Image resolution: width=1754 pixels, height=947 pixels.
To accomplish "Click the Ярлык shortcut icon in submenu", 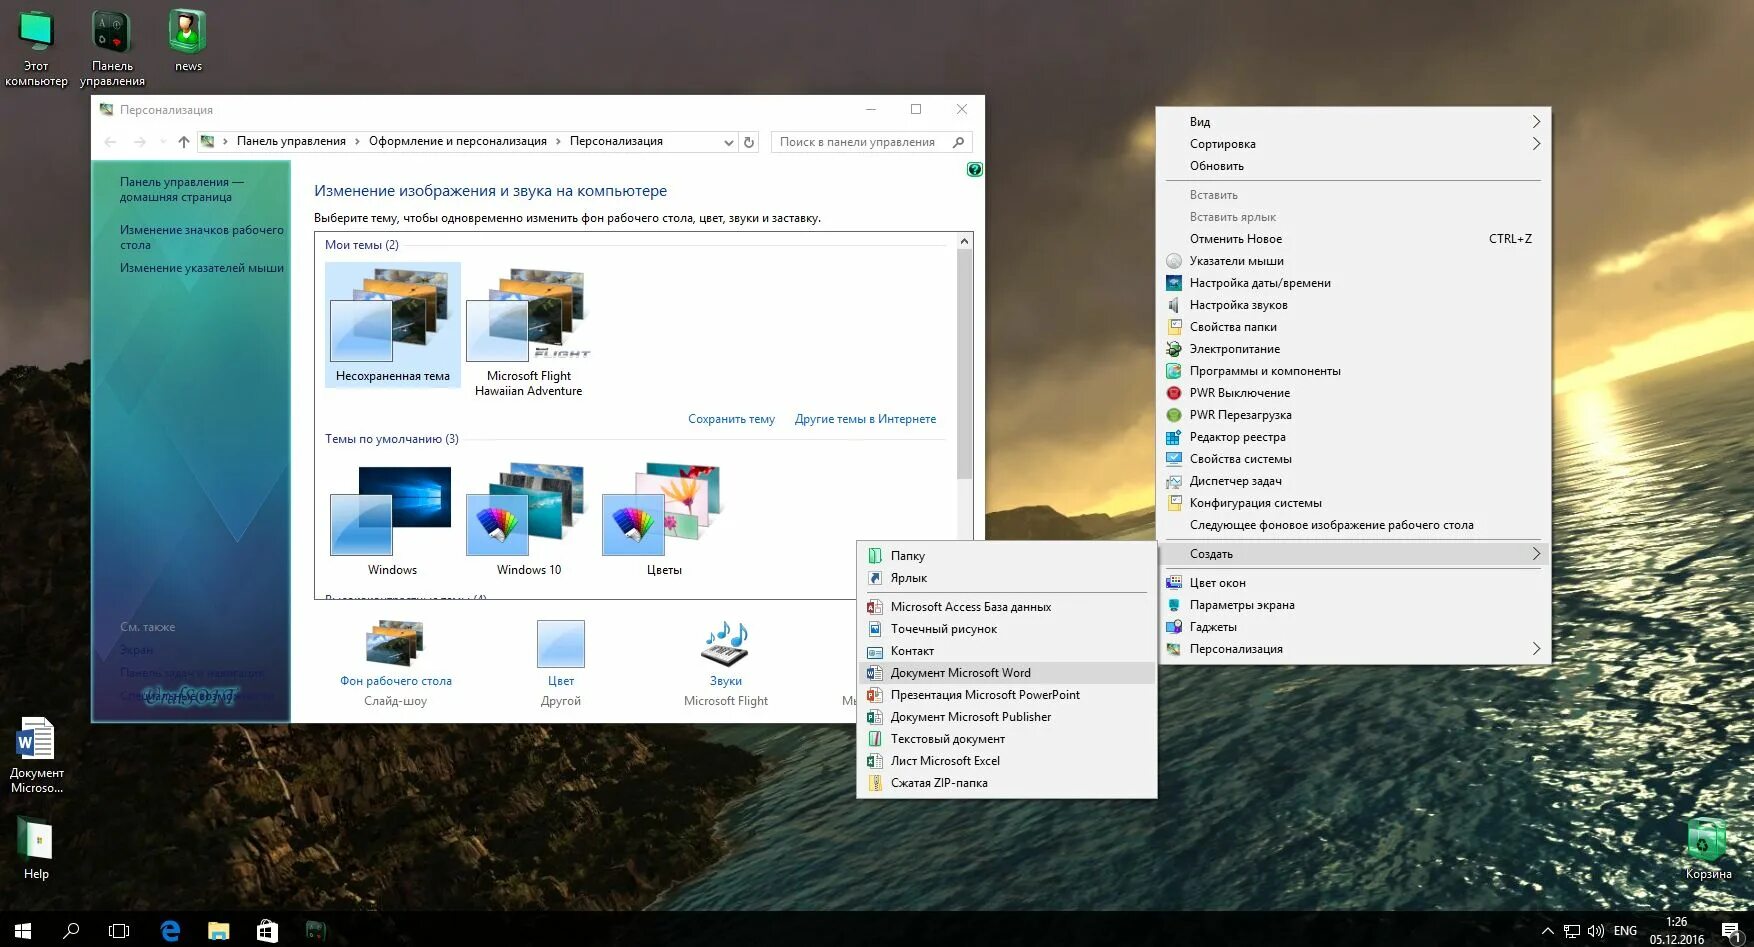I will click(875, 578).
